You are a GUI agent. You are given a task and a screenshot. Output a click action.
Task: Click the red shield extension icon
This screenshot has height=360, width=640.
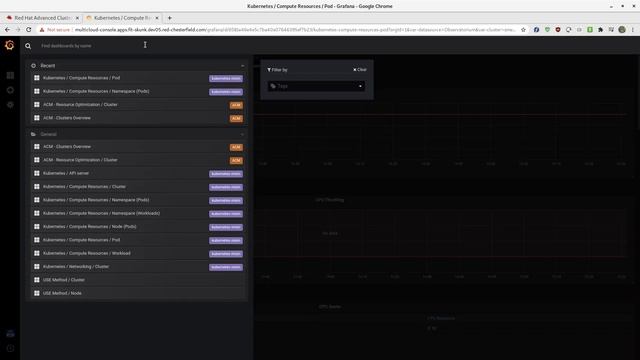click(558, 30)
